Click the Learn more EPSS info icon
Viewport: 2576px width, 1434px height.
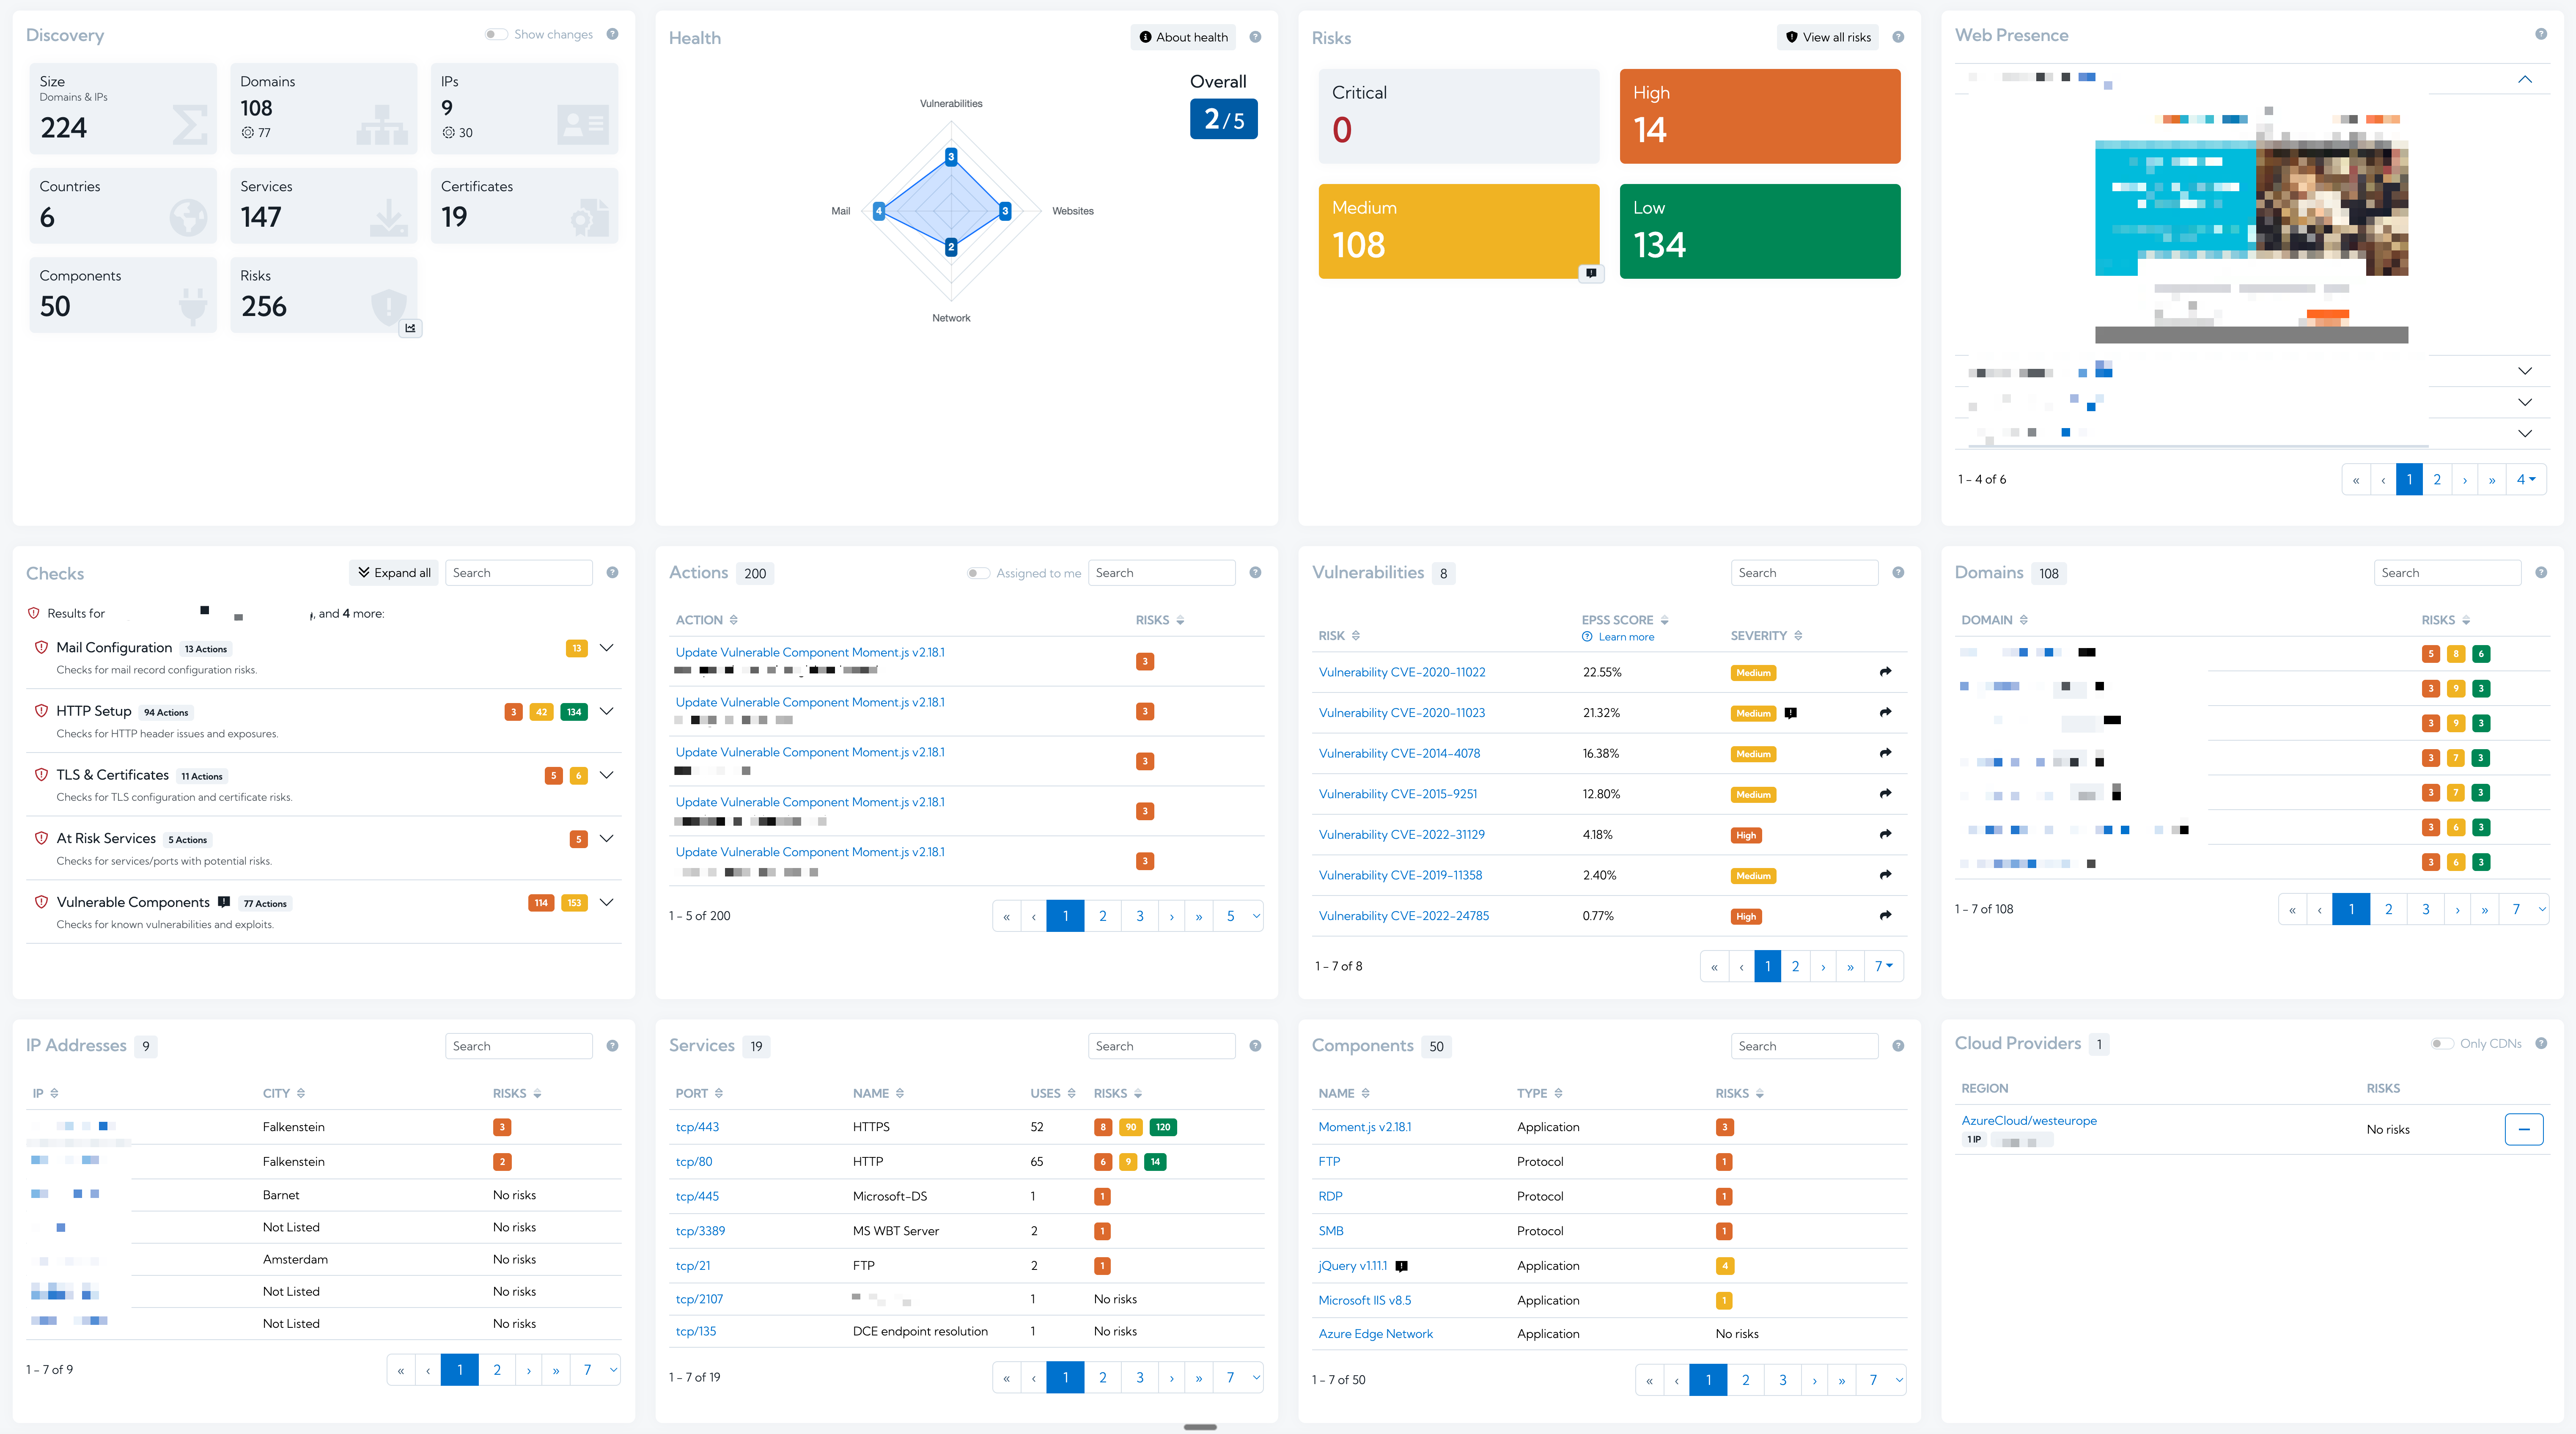pos(1587,637)
